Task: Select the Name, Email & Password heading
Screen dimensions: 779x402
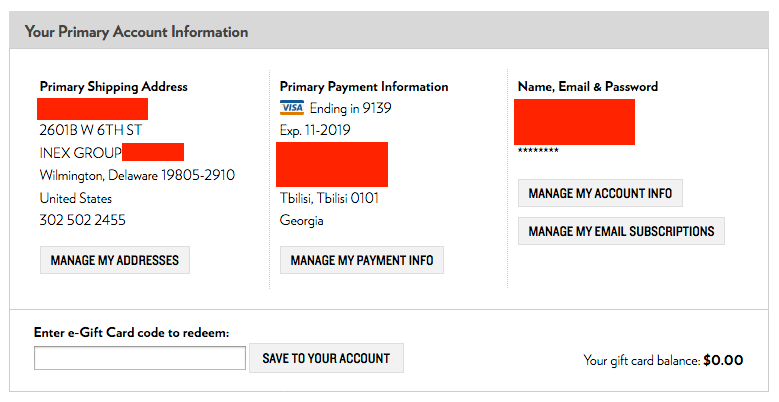Action: point(588,86)
